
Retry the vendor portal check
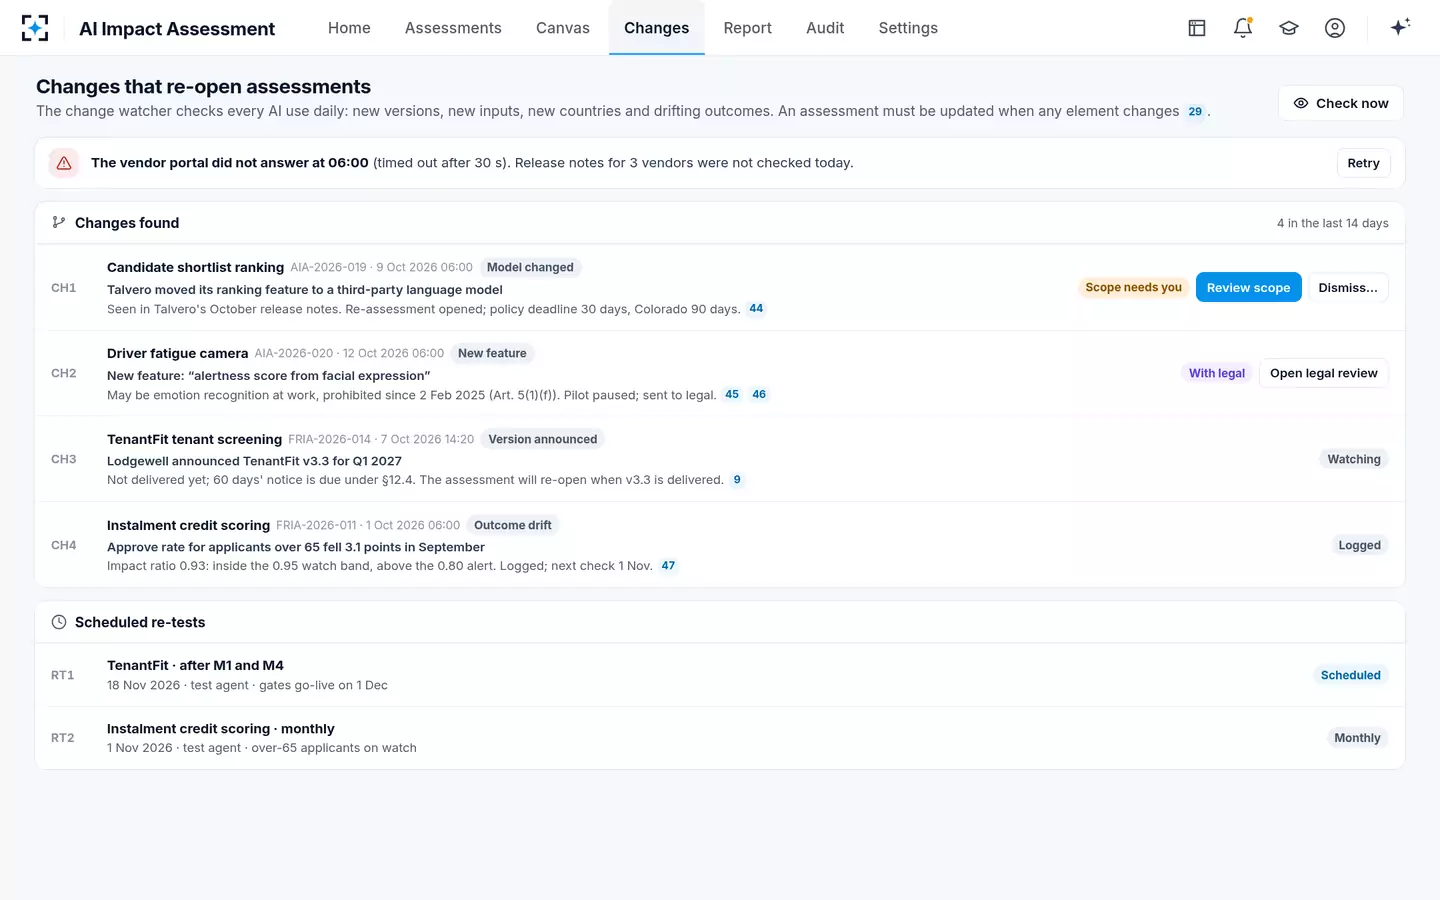[1363, 163]
